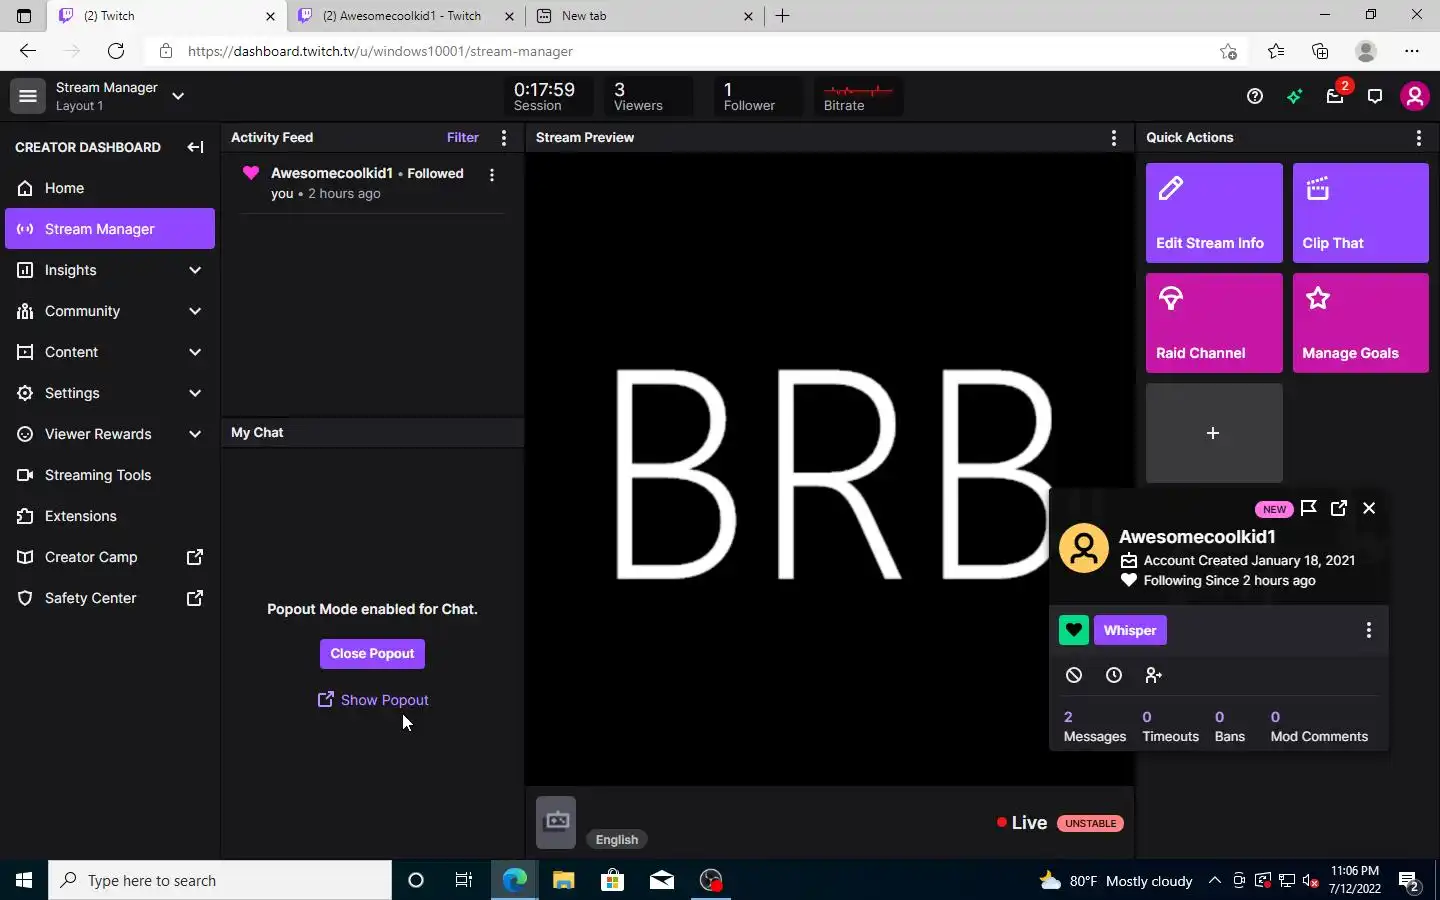This screenshot has height=900, width=1440.
Task: Open the Manage Goals quick action
Action: (1361, 323)
